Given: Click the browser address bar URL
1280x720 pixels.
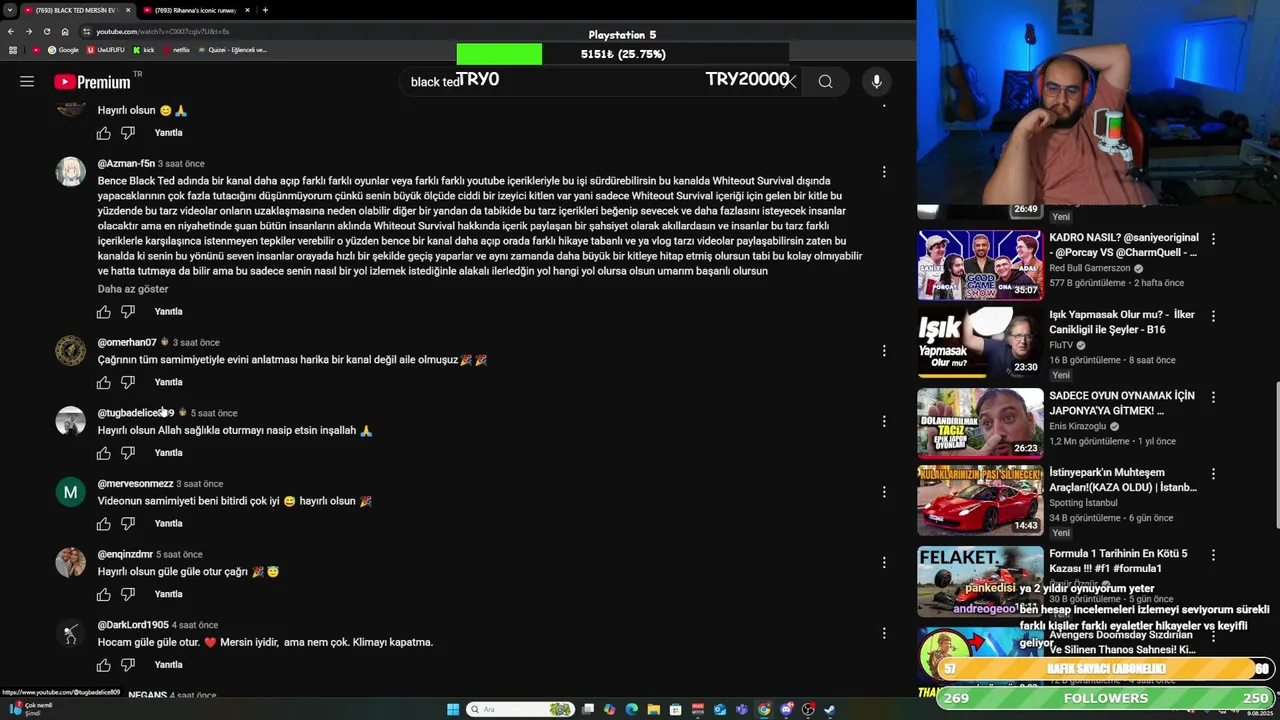Looking at the screenshot, I should 162,32.
